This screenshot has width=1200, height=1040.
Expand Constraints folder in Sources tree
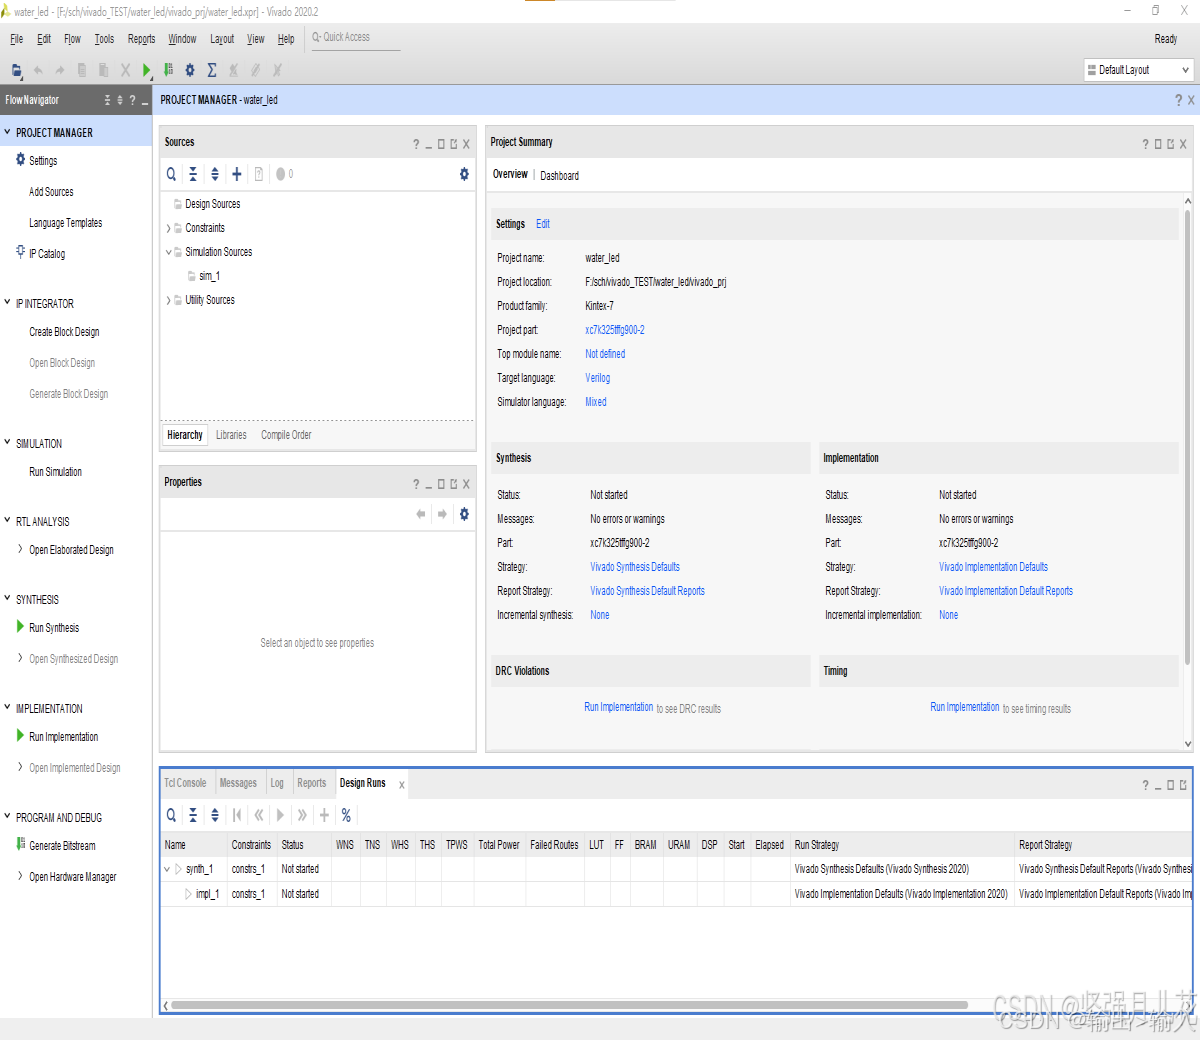click(x=168, y=228)
